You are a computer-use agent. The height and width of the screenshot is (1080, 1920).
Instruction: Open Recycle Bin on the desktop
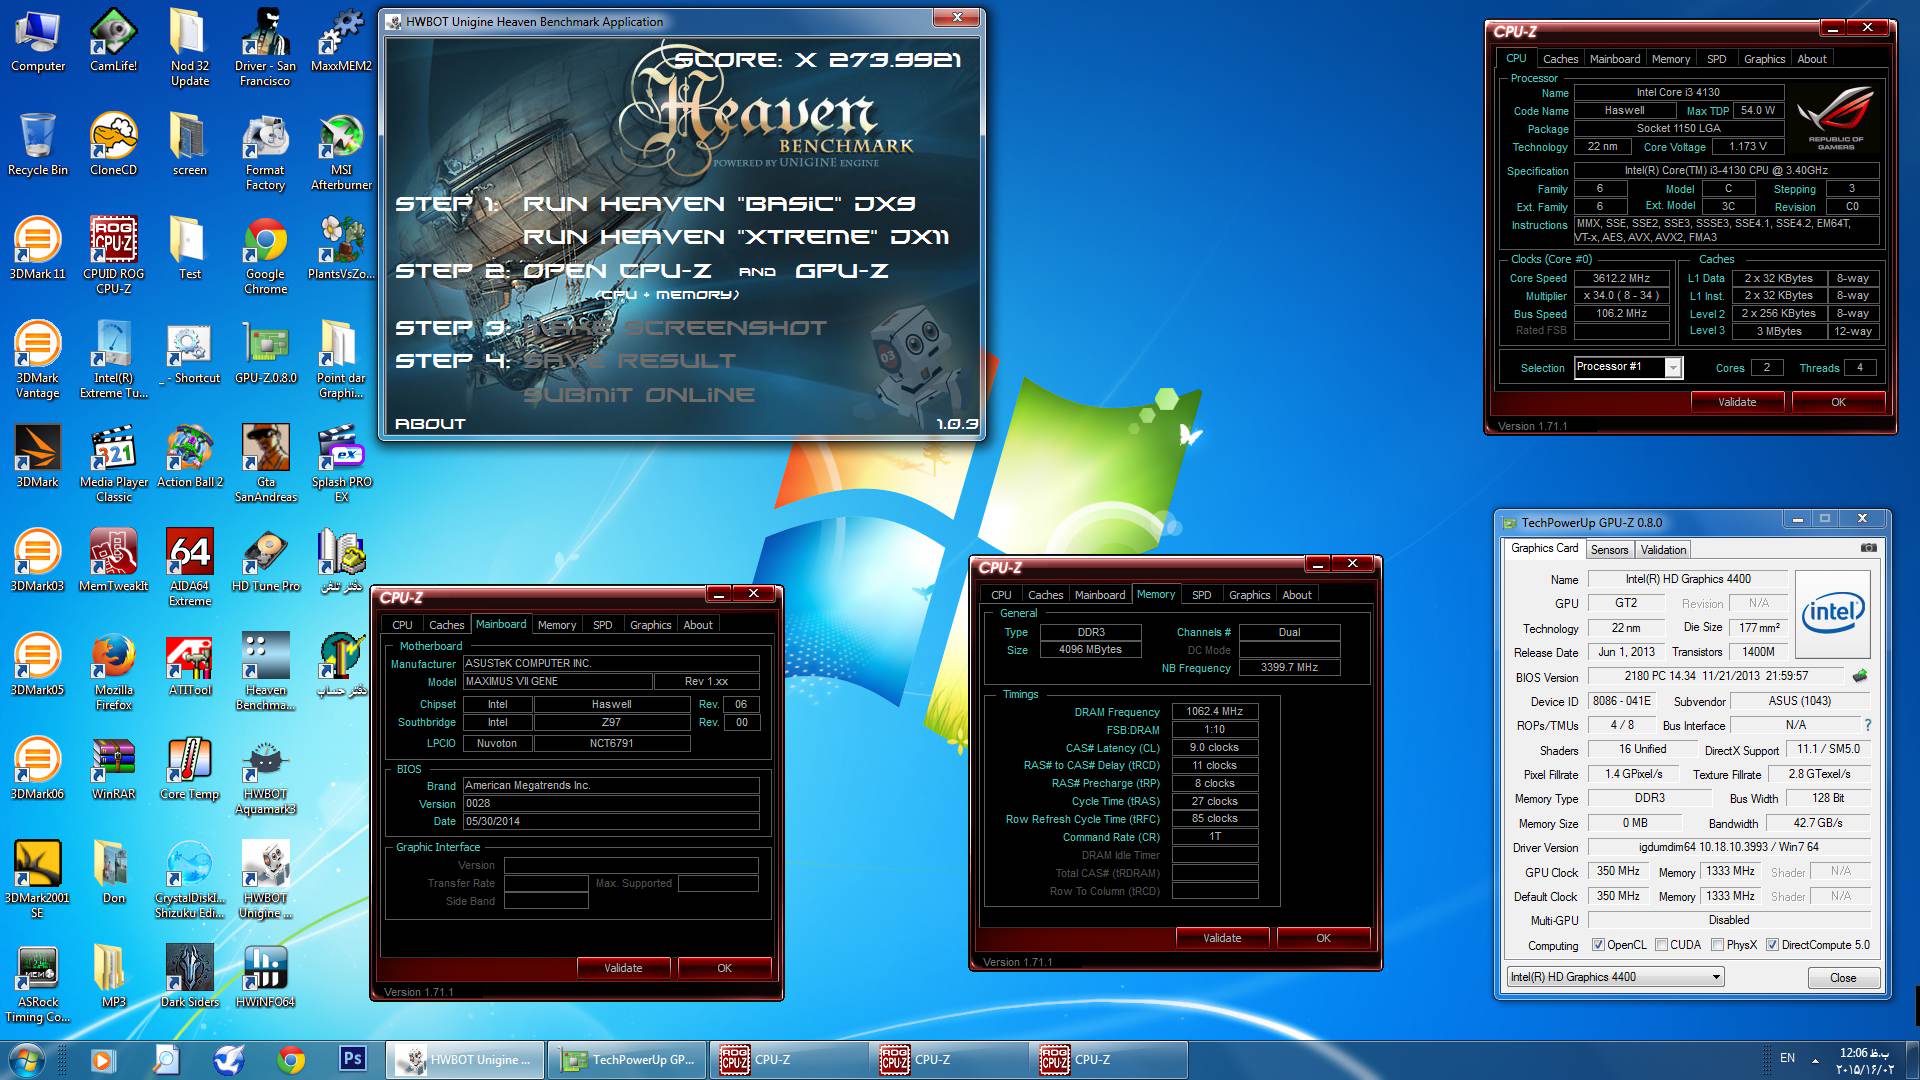pos(37,144)
